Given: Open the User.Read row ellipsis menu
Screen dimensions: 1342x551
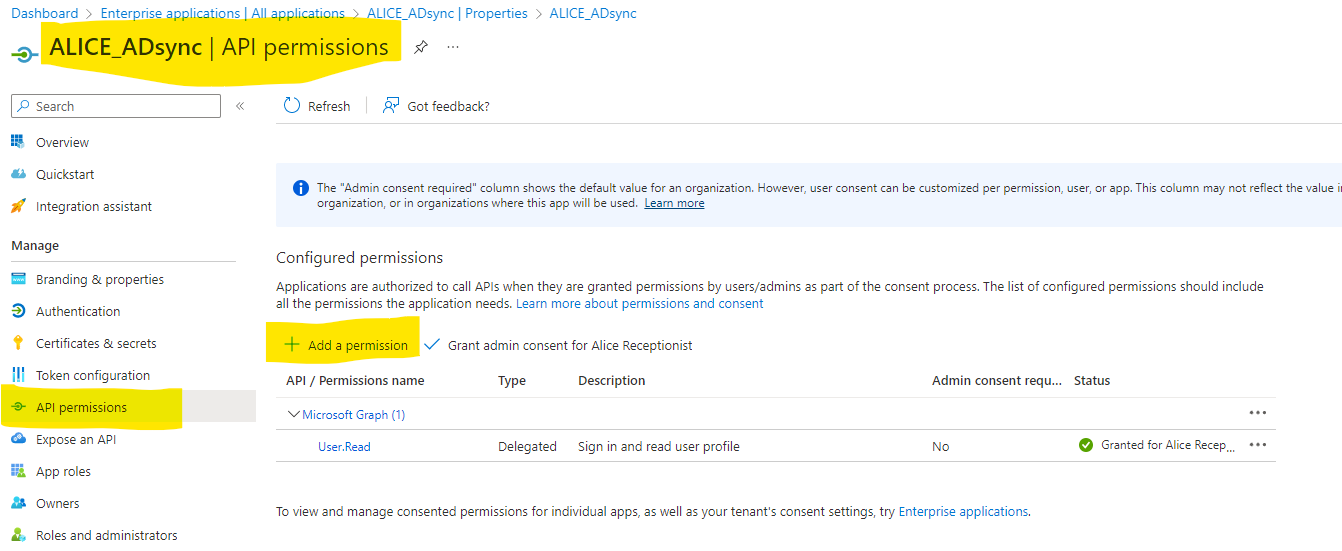Looking at the screenshot, I should pyautogui.click(x=1258, y=445).
